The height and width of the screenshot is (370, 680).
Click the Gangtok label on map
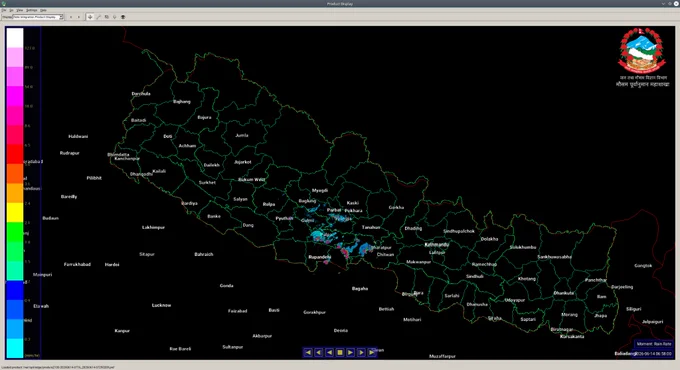click(x=643, y=265)
